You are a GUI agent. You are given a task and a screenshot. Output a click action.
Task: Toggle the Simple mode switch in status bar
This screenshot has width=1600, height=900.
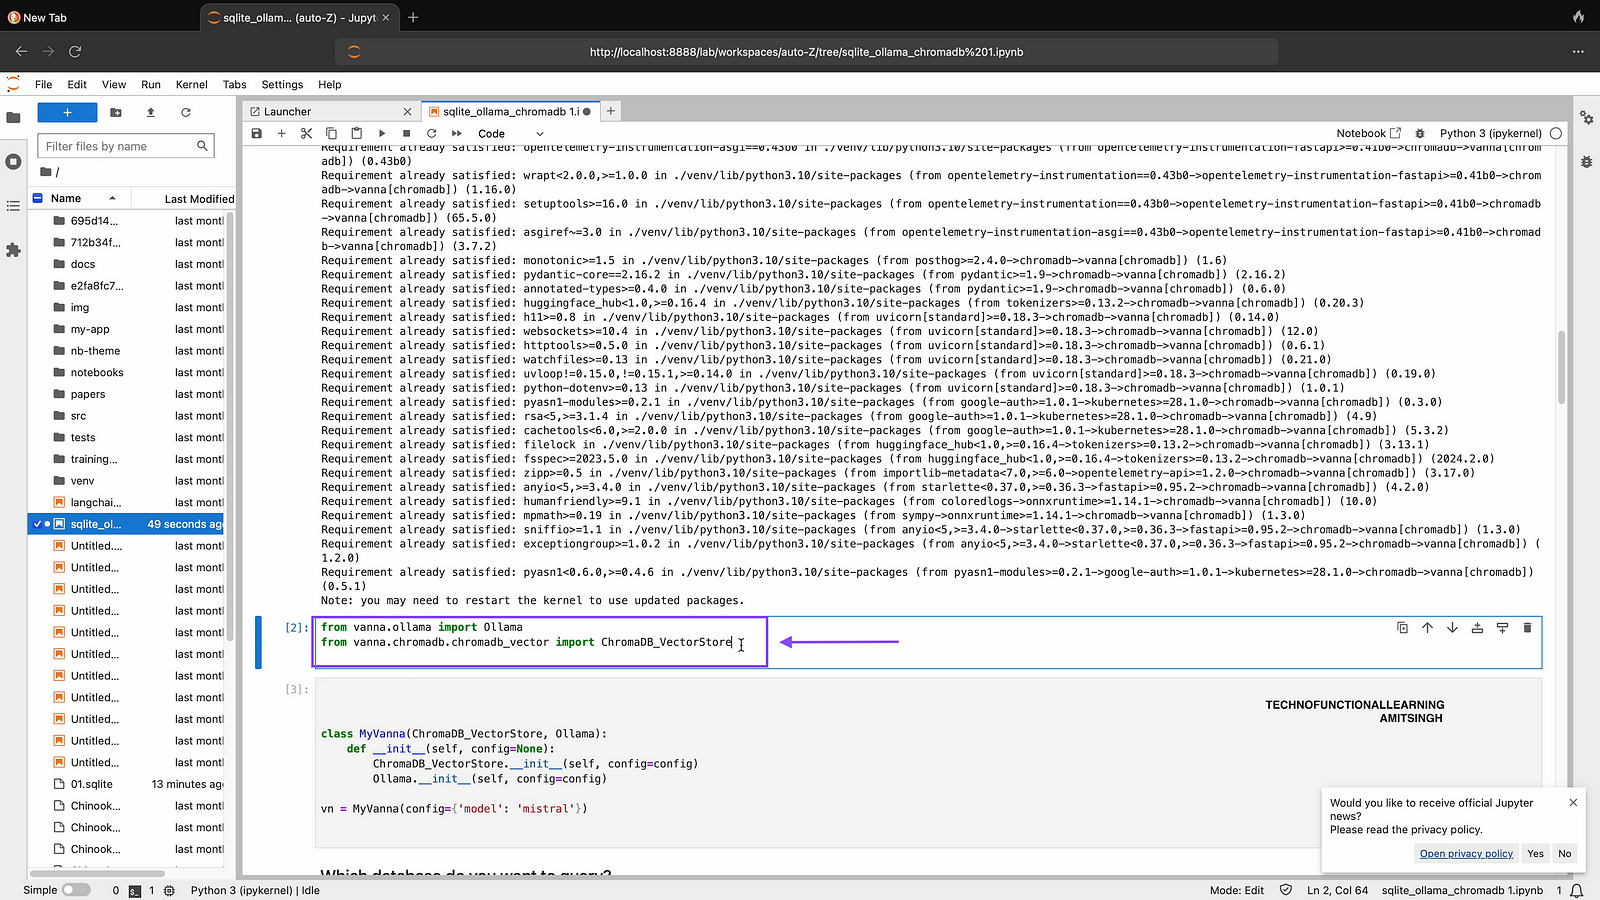tap(75, 890)
